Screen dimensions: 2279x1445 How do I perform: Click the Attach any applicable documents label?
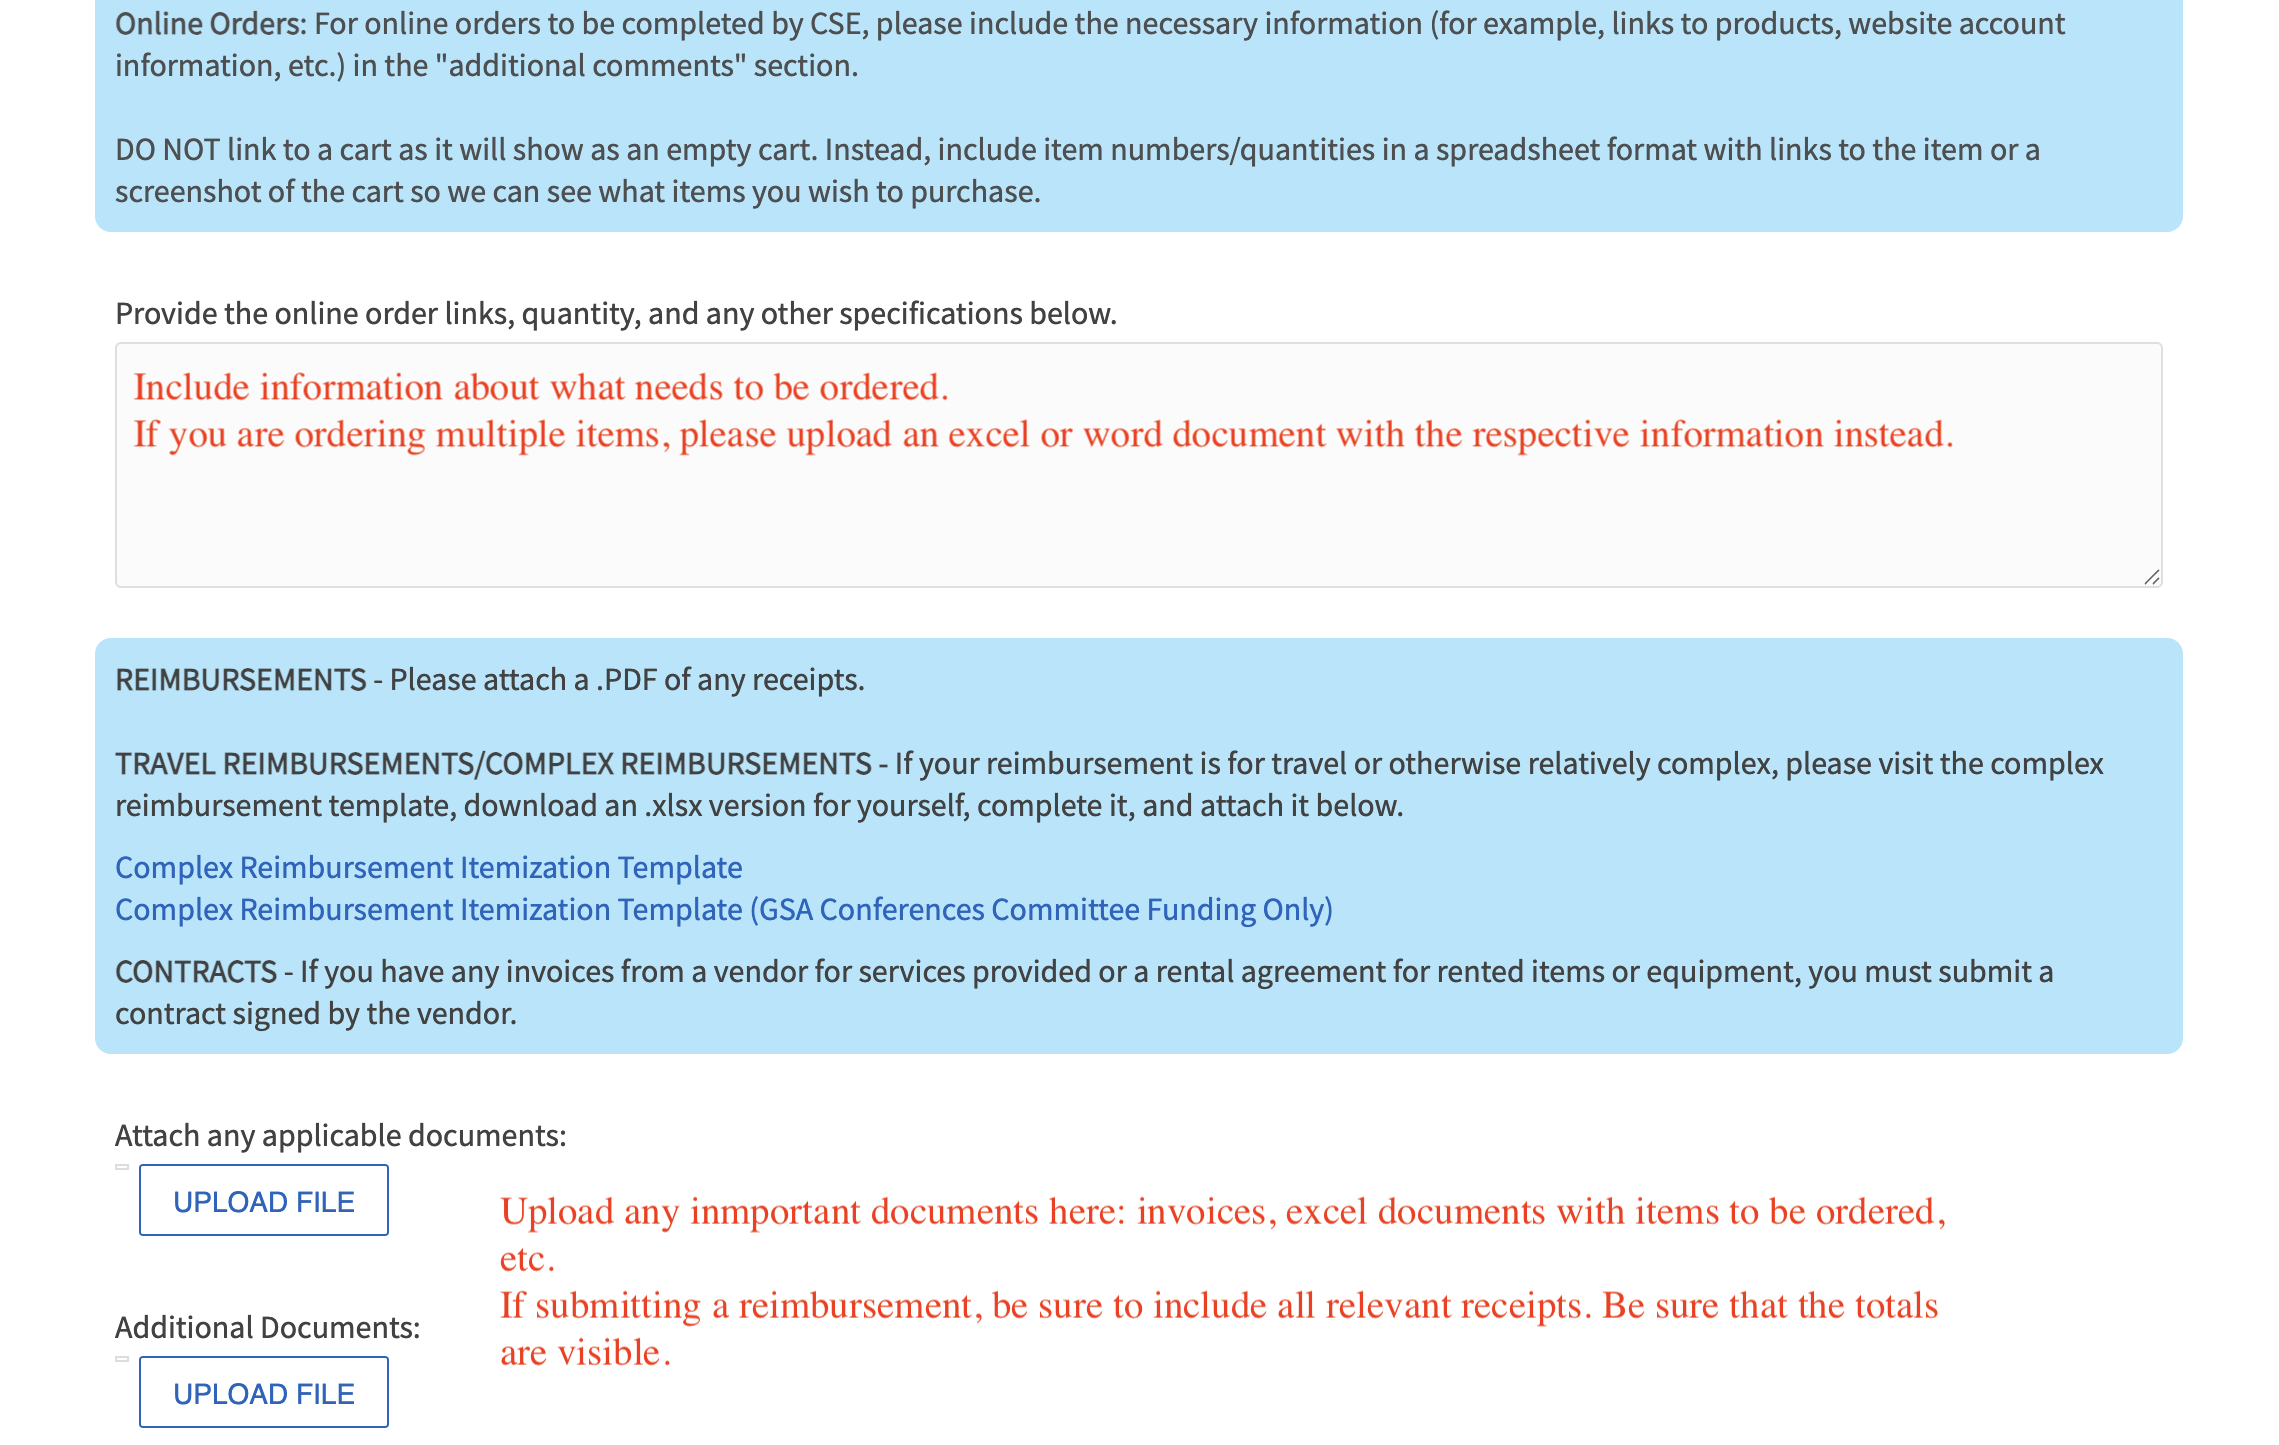(x=340, y=1135)
